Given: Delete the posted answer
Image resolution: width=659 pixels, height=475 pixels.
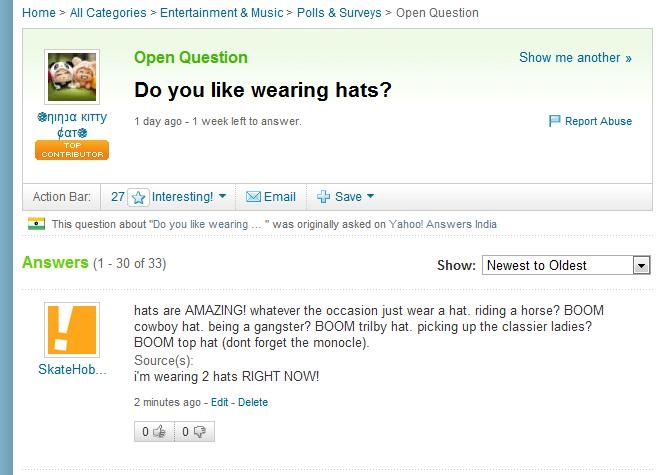Looking at the screenshot, I should coord(253,402).
